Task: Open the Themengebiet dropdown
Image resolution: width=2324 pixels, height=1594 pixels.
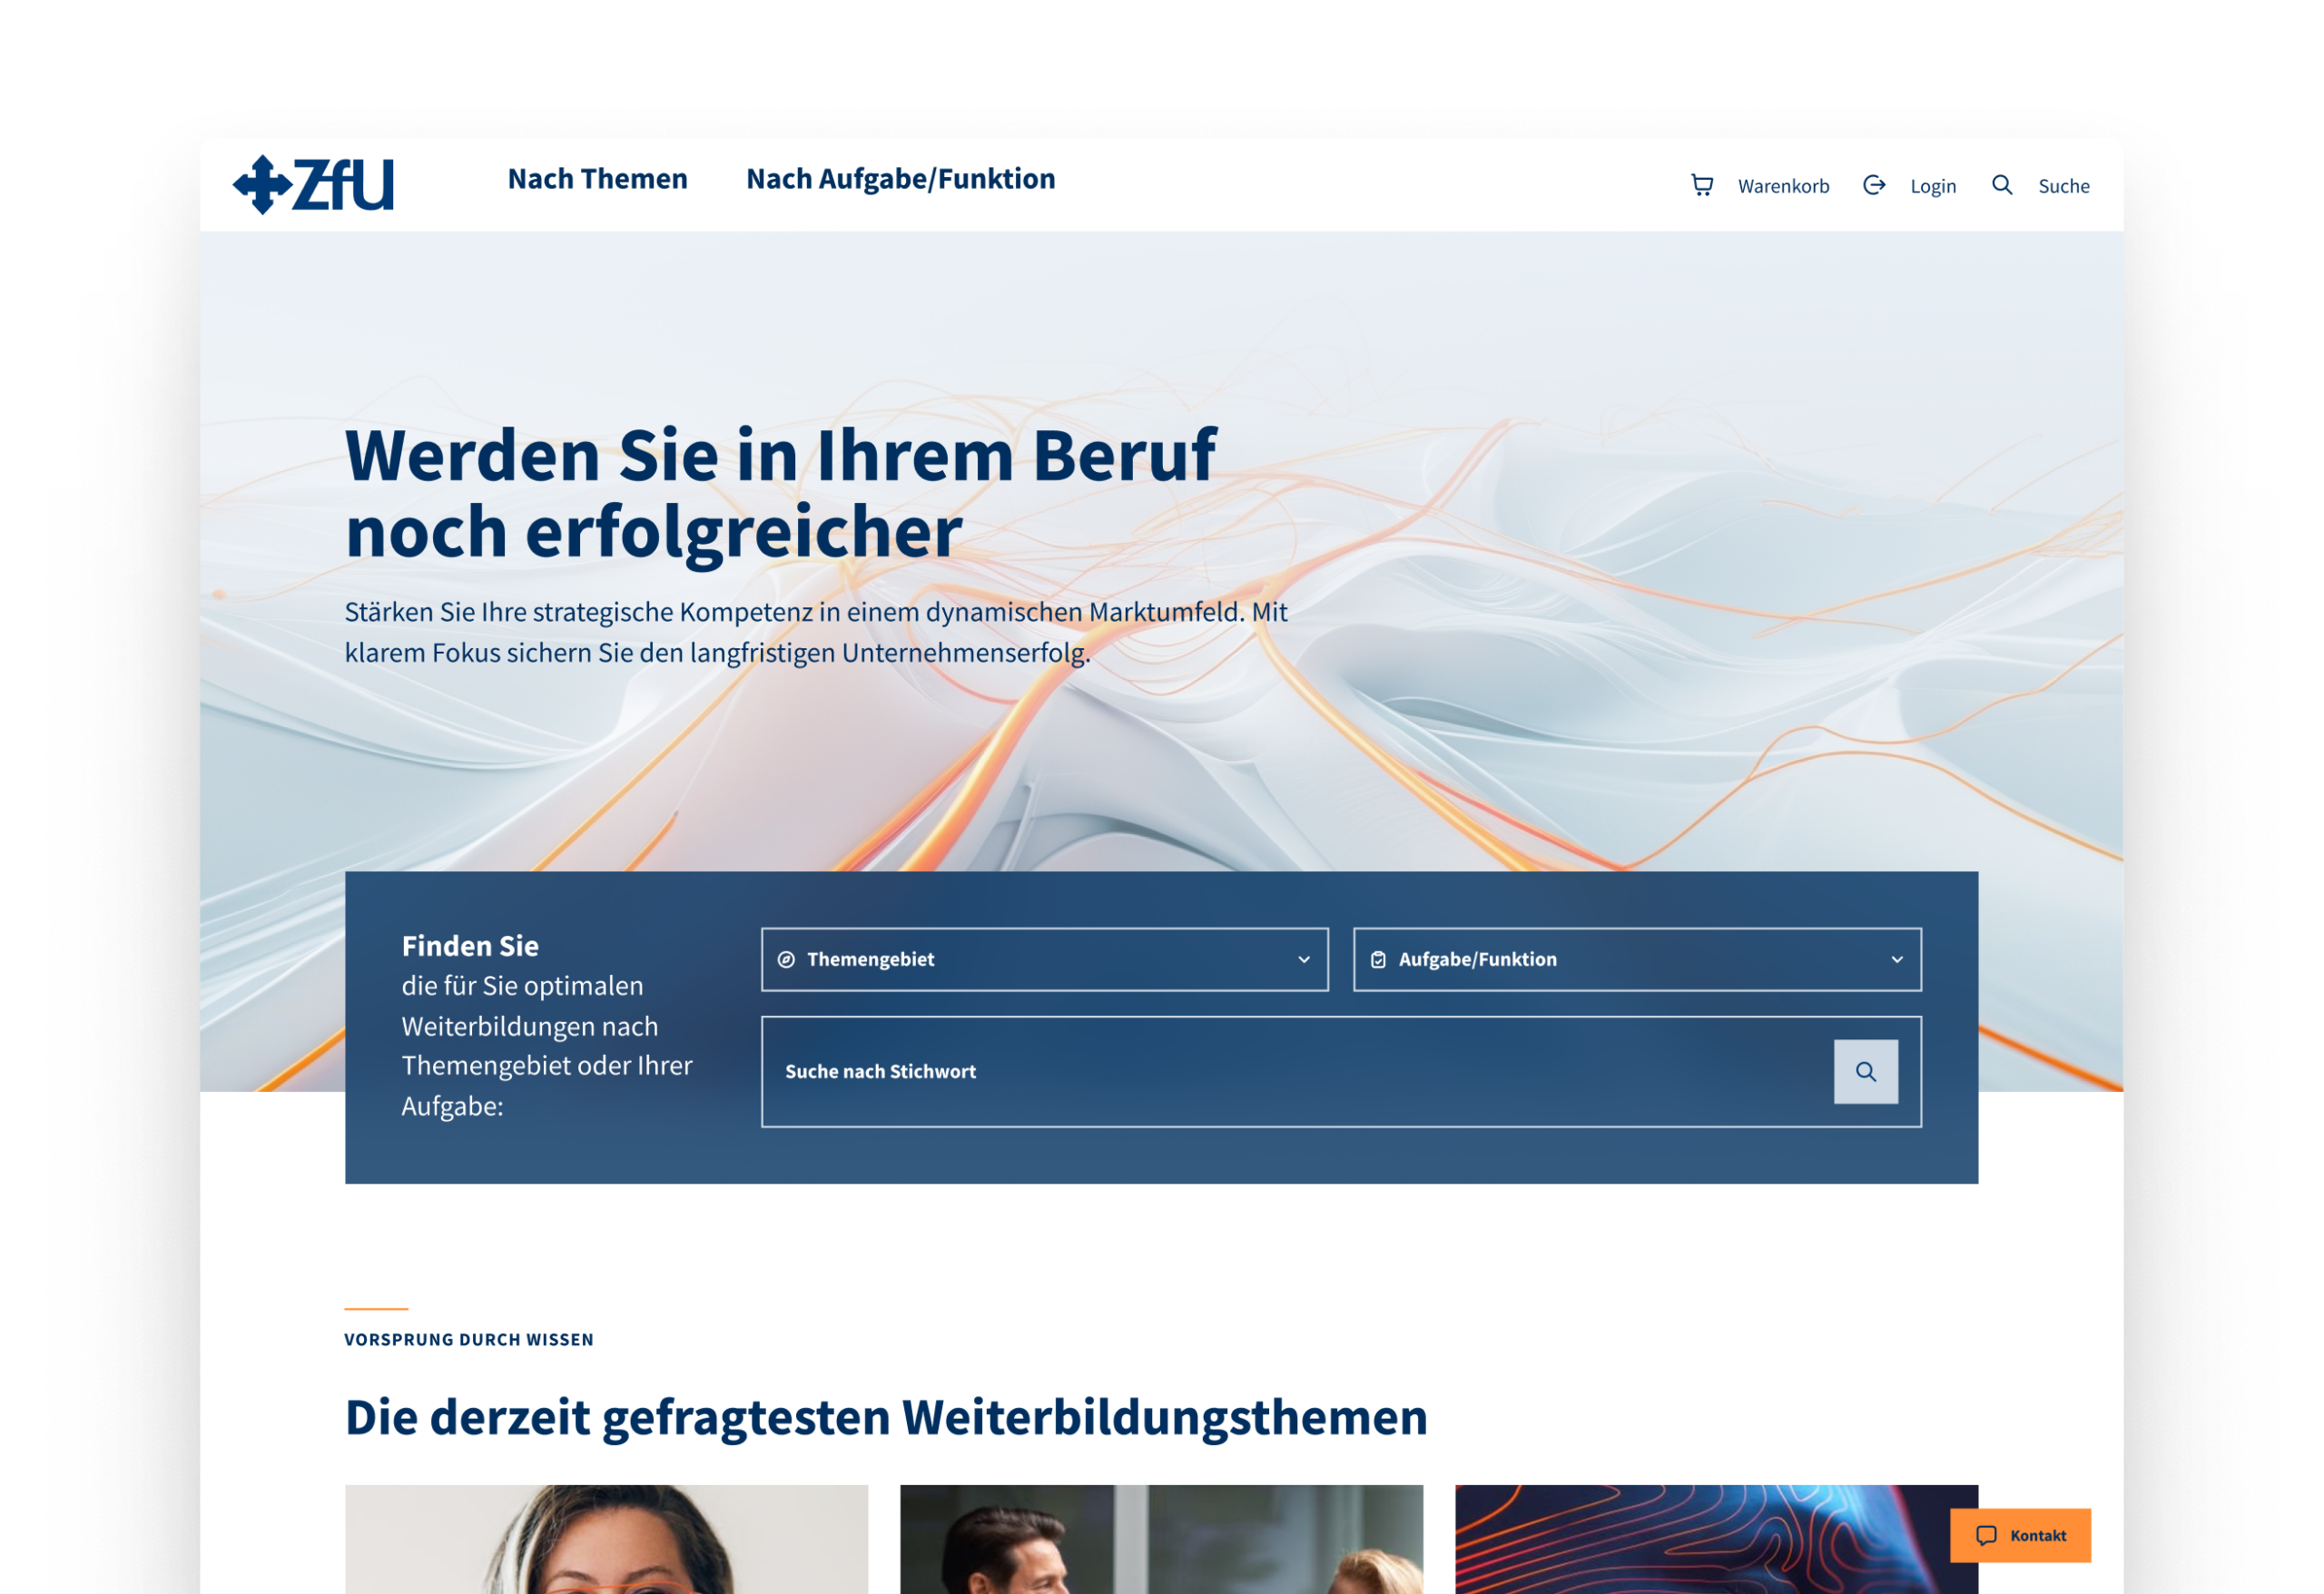Action: pyautogui.click(x=1043, y=959)
